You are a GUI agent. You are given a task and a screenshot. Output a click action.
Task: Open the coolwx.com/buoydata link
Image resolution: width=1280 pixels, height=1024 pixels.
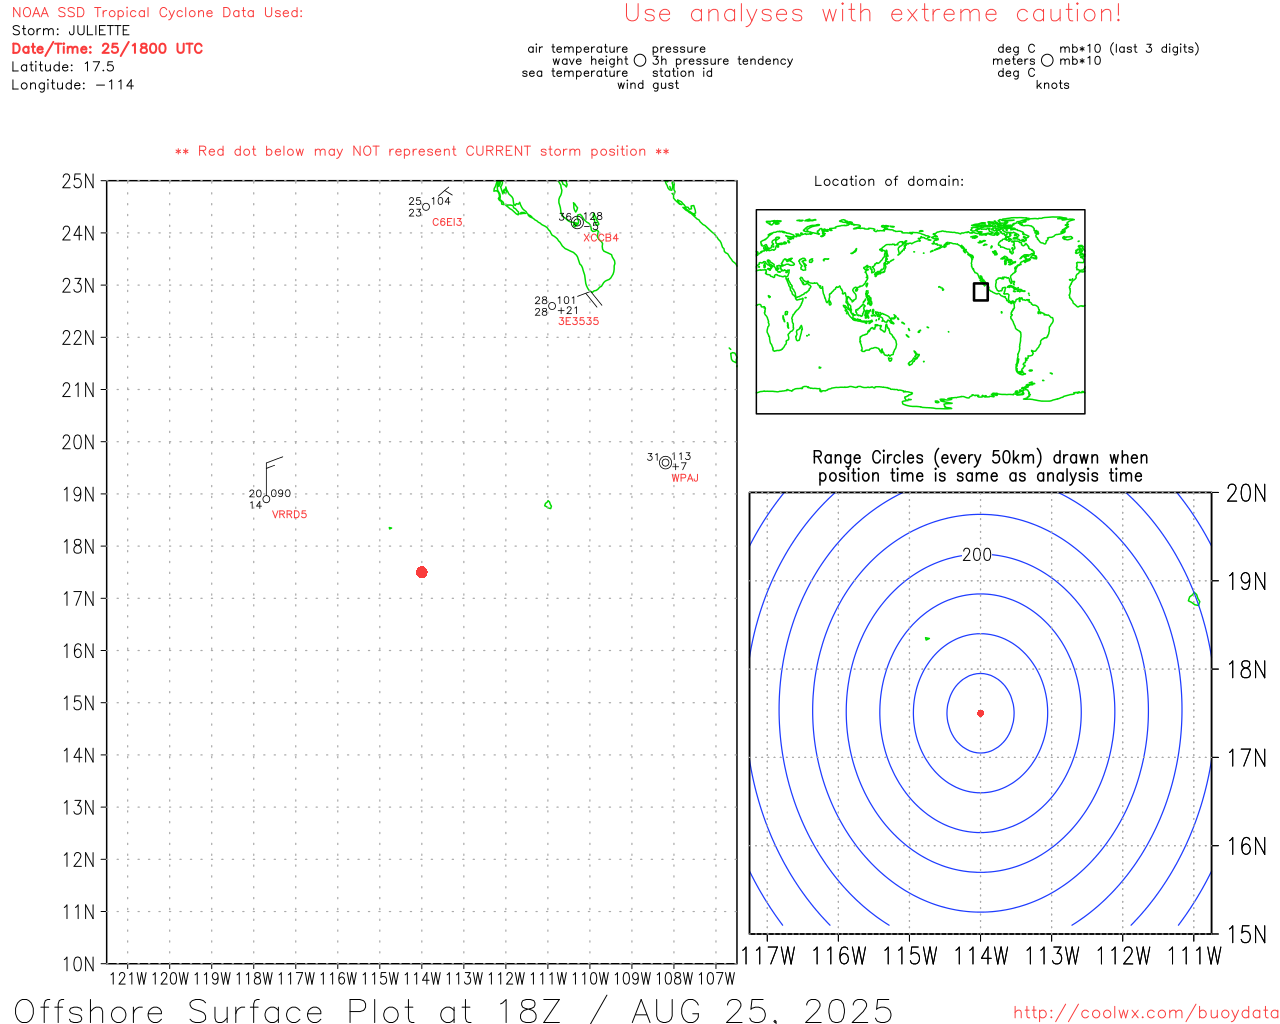click(1146, 1013)
